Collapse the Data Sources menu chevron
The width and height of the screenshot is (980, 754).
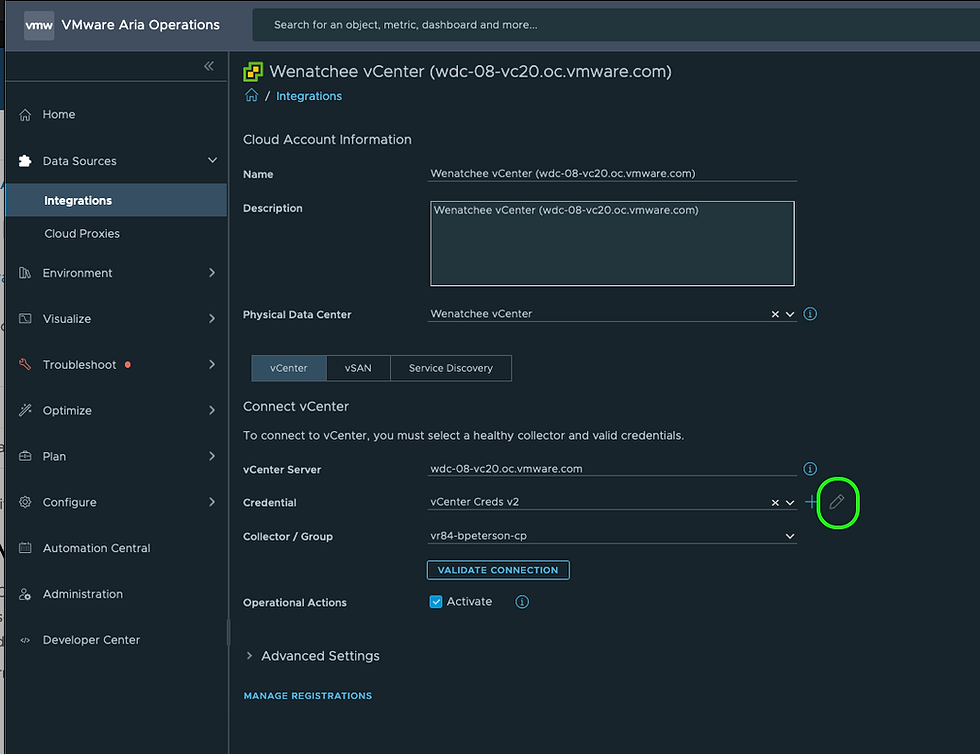(212, 161)
